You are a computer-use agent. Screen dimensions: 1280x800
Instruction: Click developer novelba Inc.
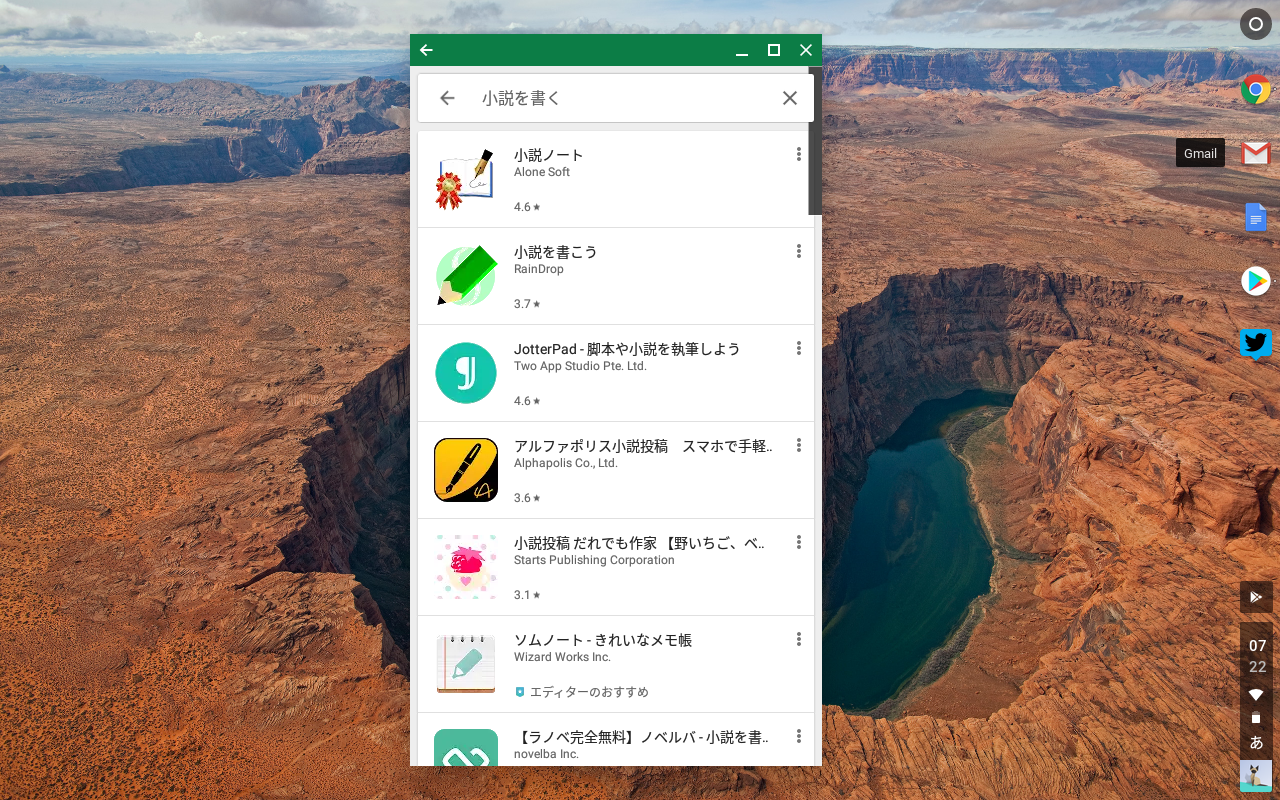(x=546, y=754)
